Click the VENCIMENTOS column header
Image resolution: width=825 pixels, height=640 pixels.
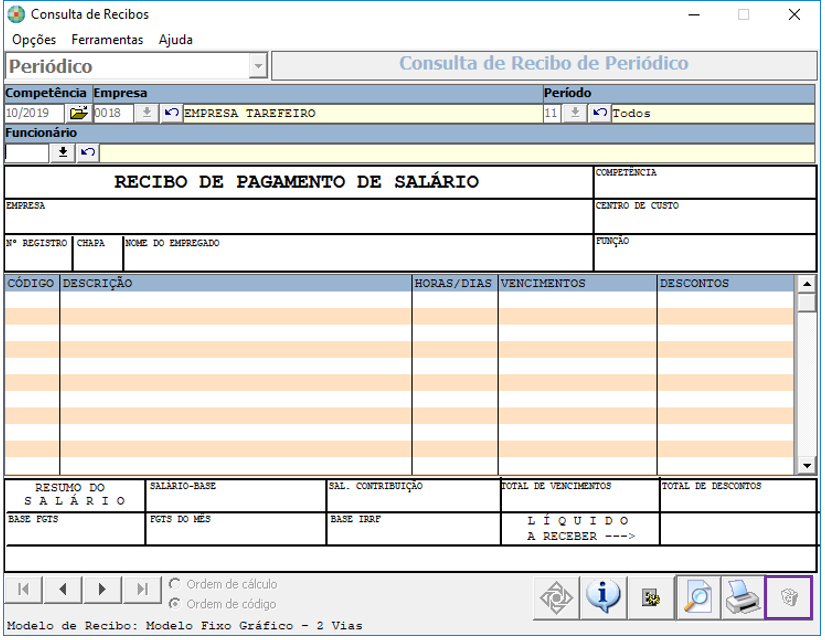pyautogui.click(x=577, y=283)
